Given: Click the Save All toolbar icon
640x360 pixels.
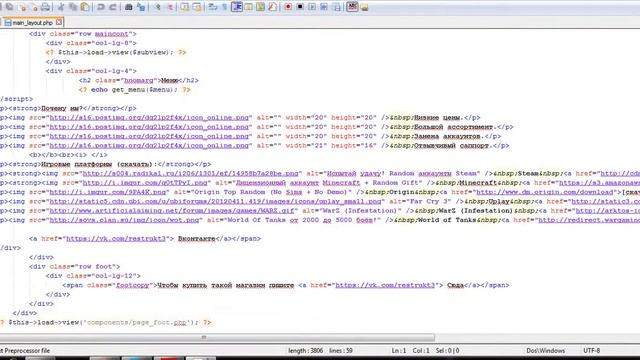Looking at the screenshot, I should [9, 7].
